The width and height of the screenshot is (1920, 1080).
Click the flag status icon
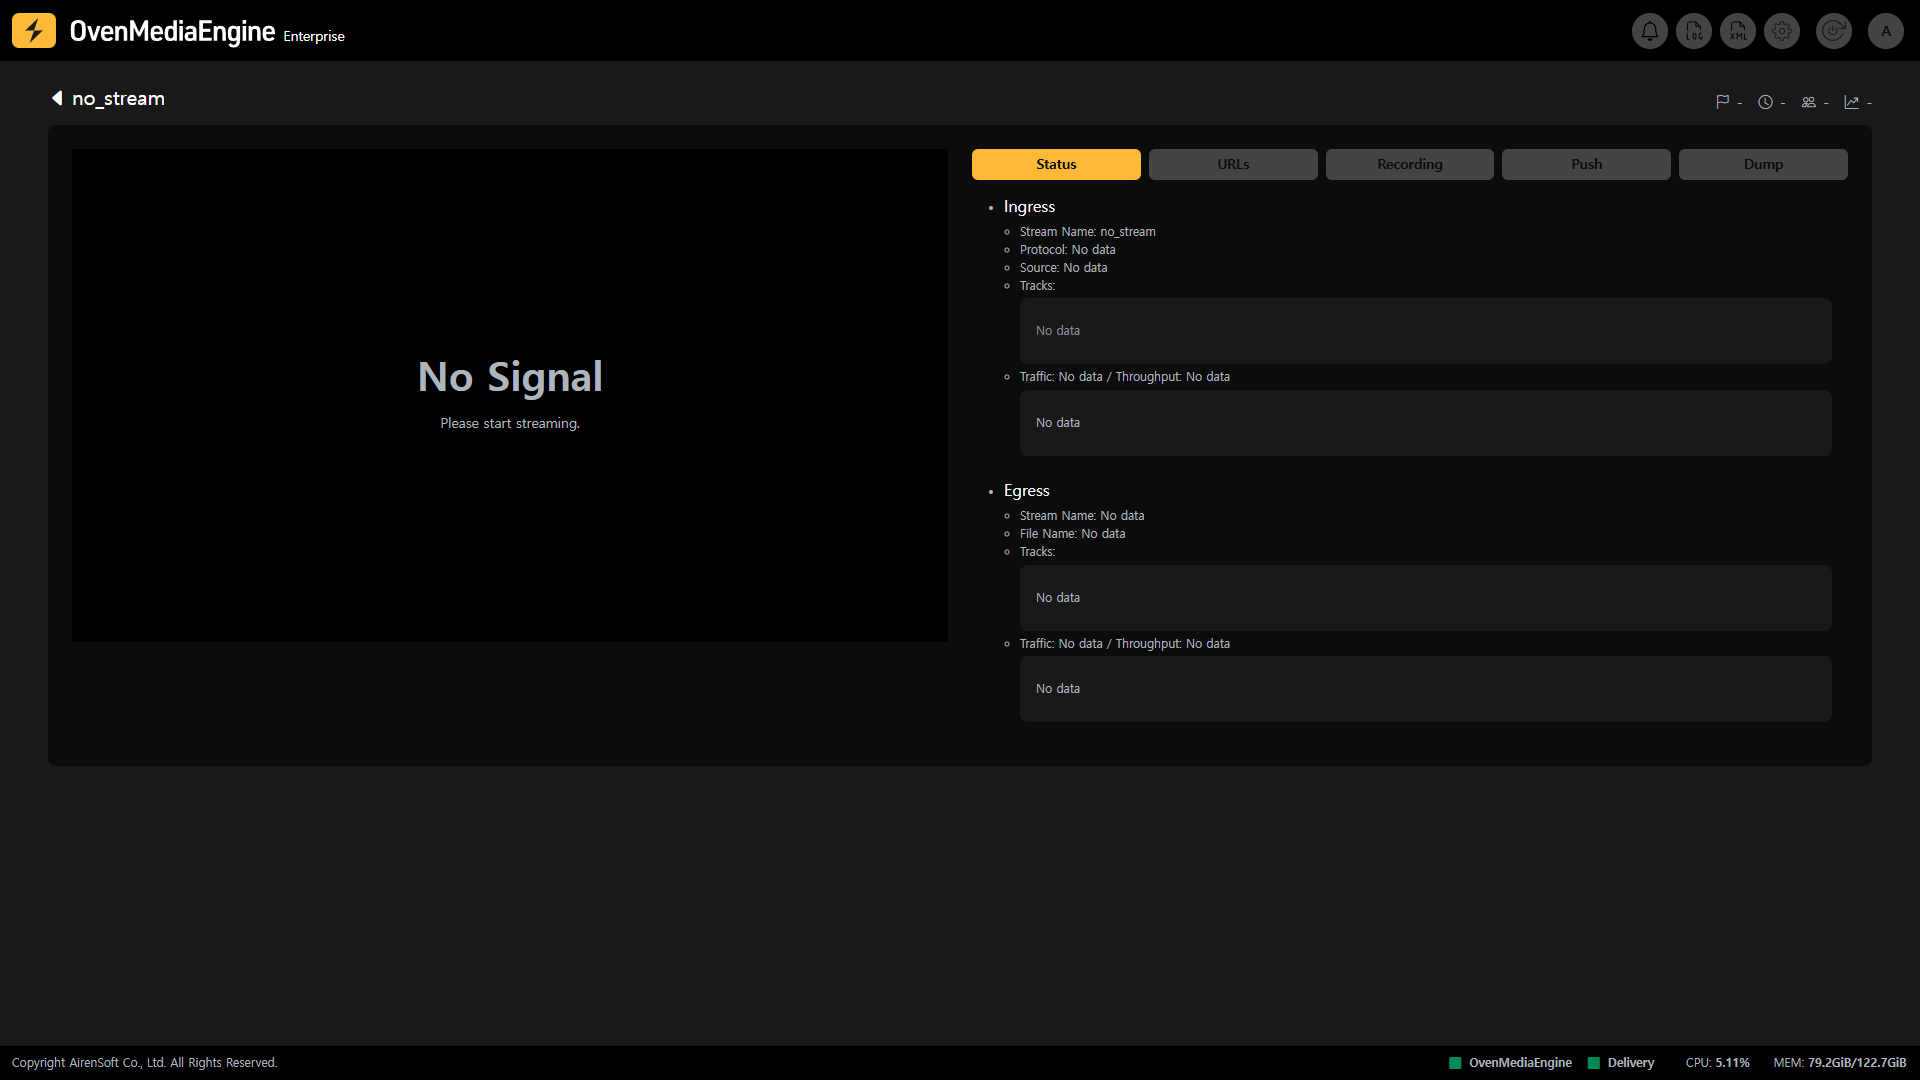pos(1722,102)
